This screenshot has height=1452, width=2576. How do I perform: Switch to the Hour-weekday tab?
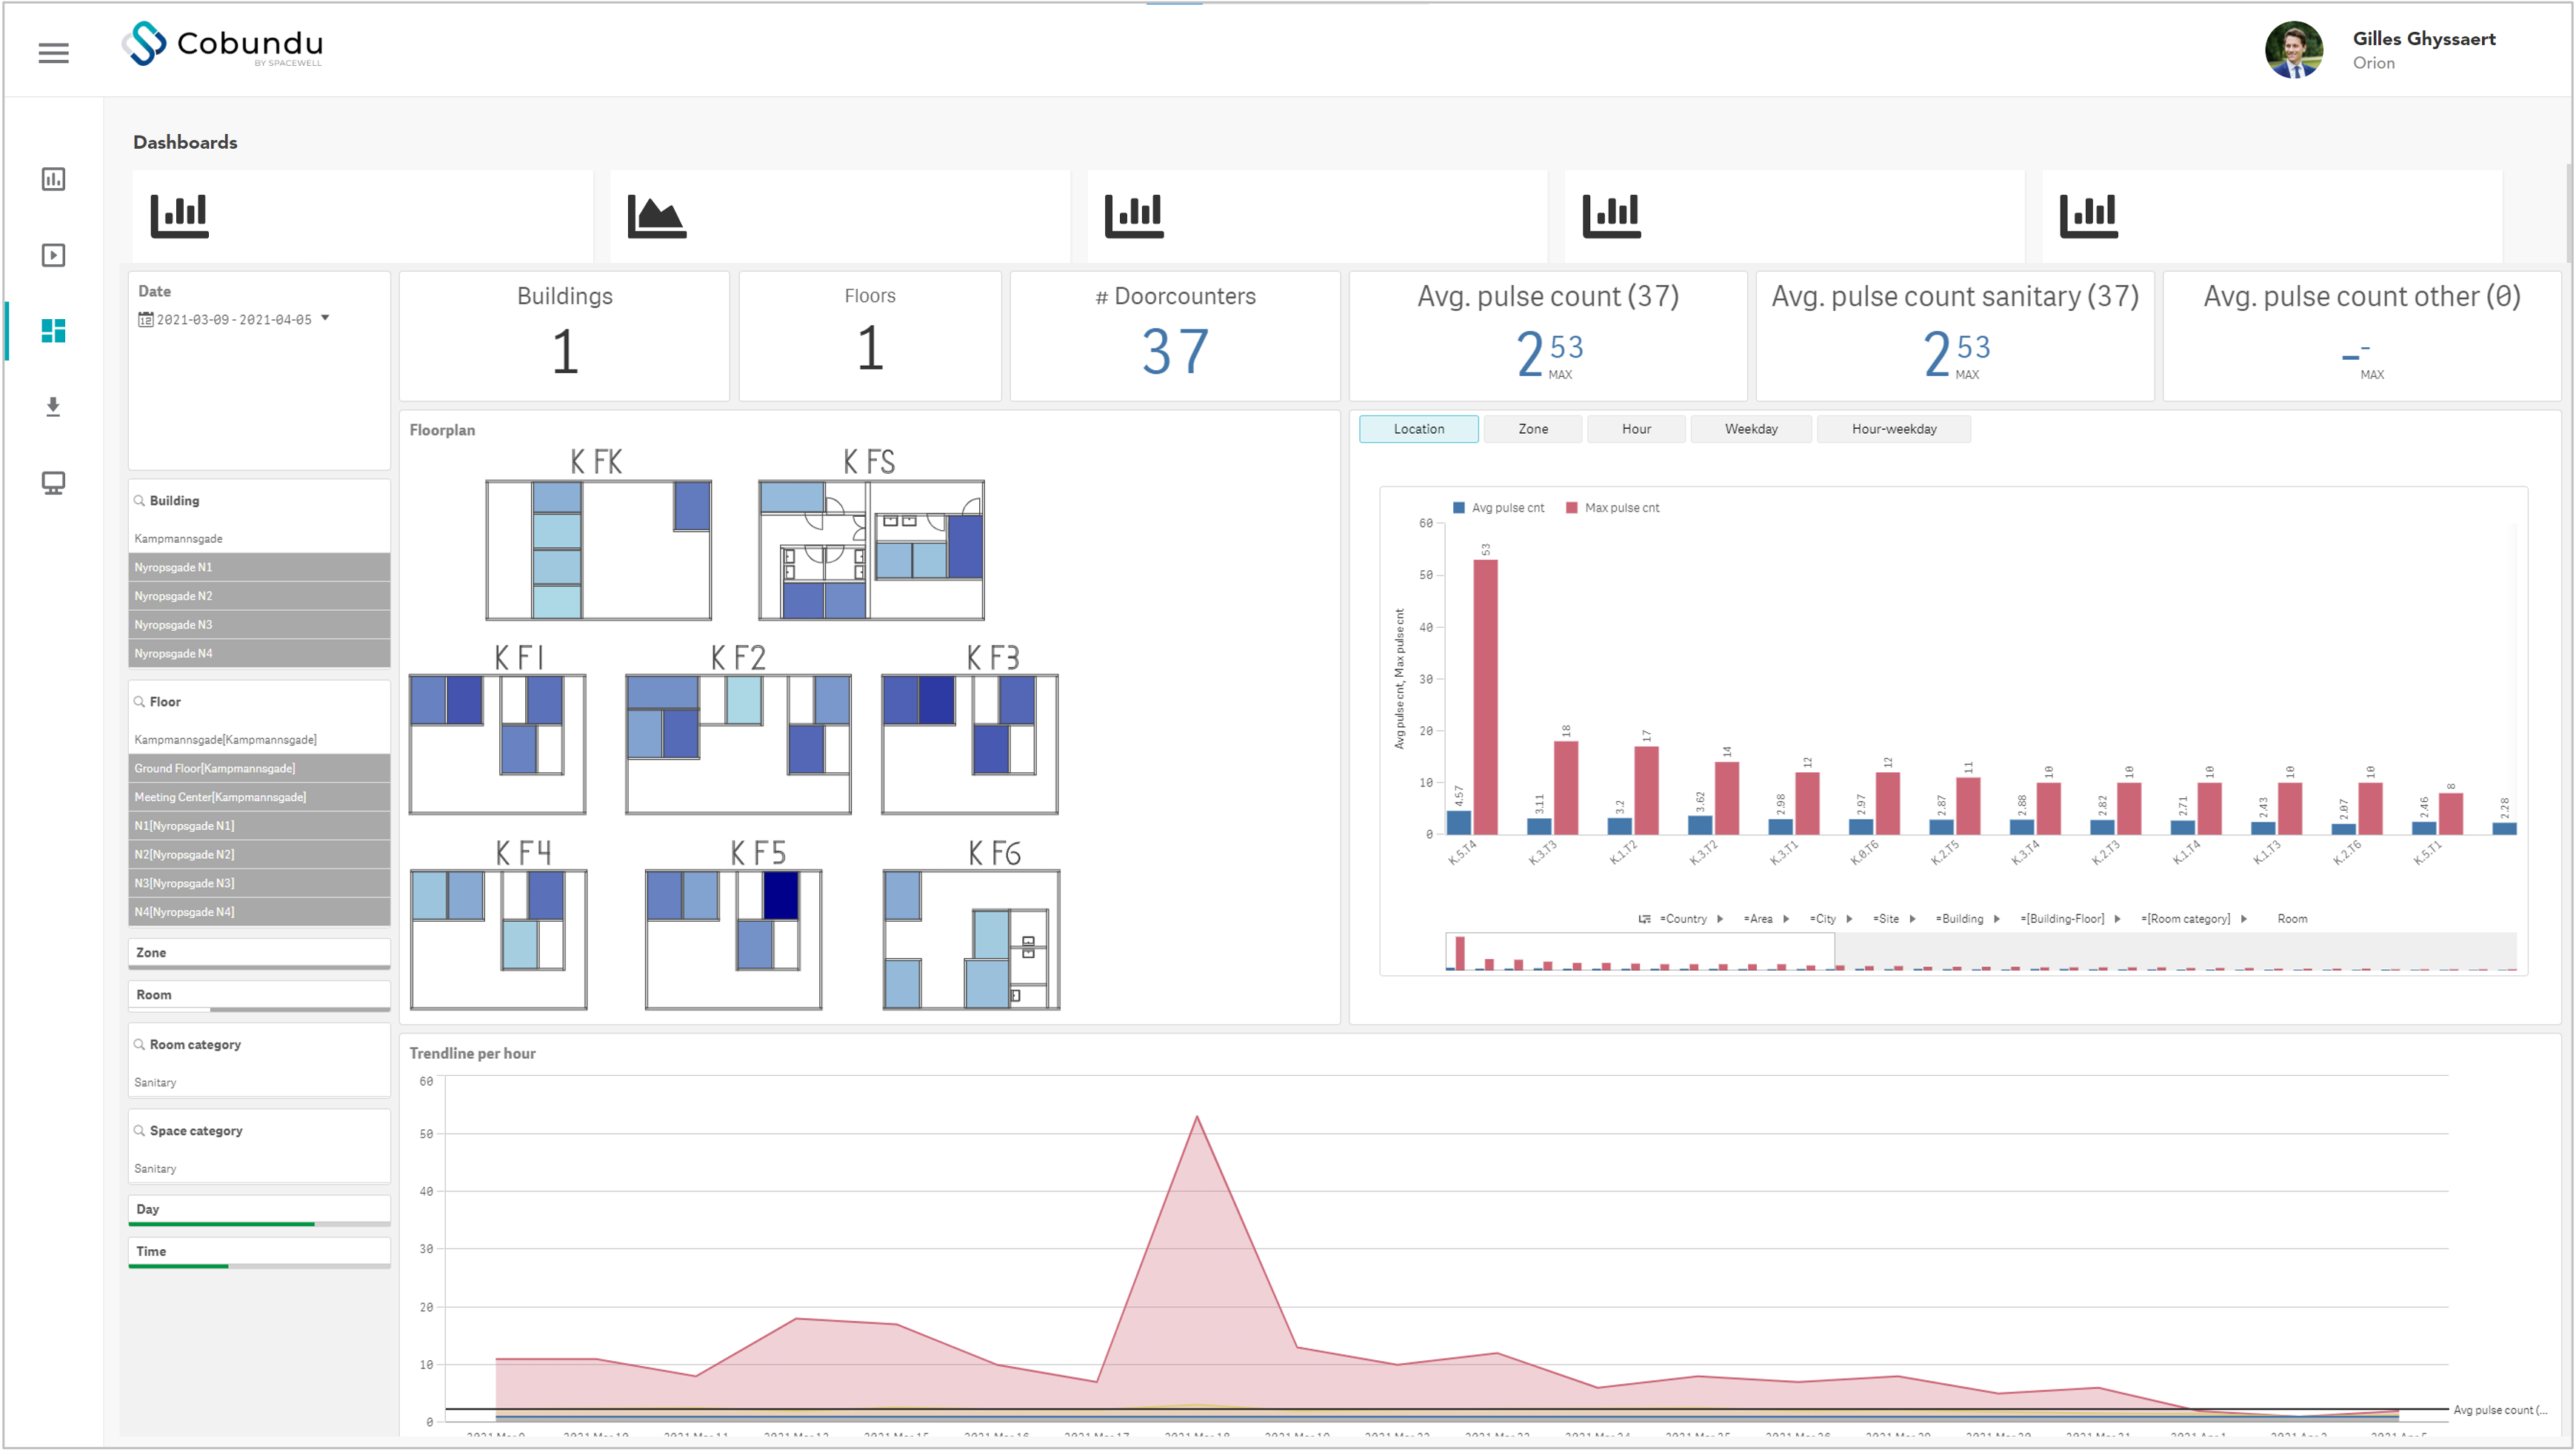1895,429
